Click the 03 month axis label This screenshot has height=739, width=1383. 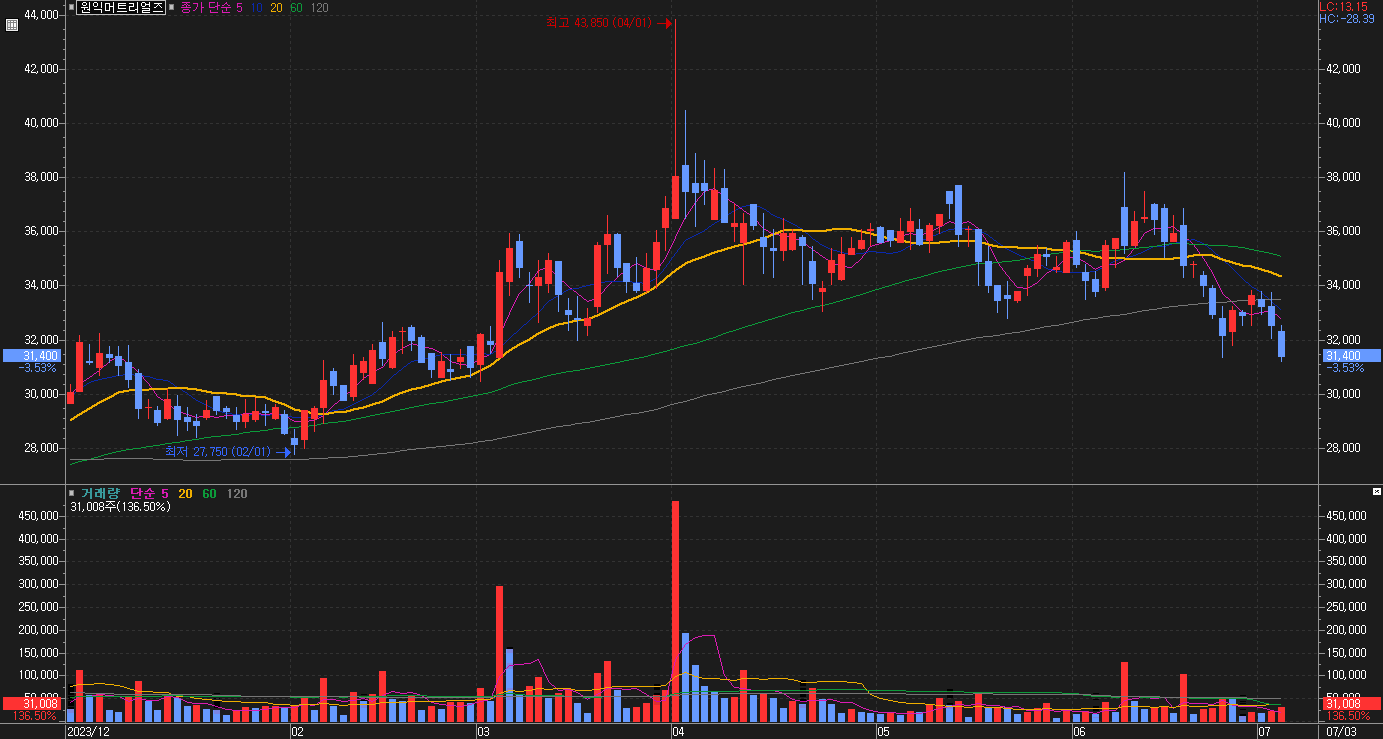coord(483,732)
